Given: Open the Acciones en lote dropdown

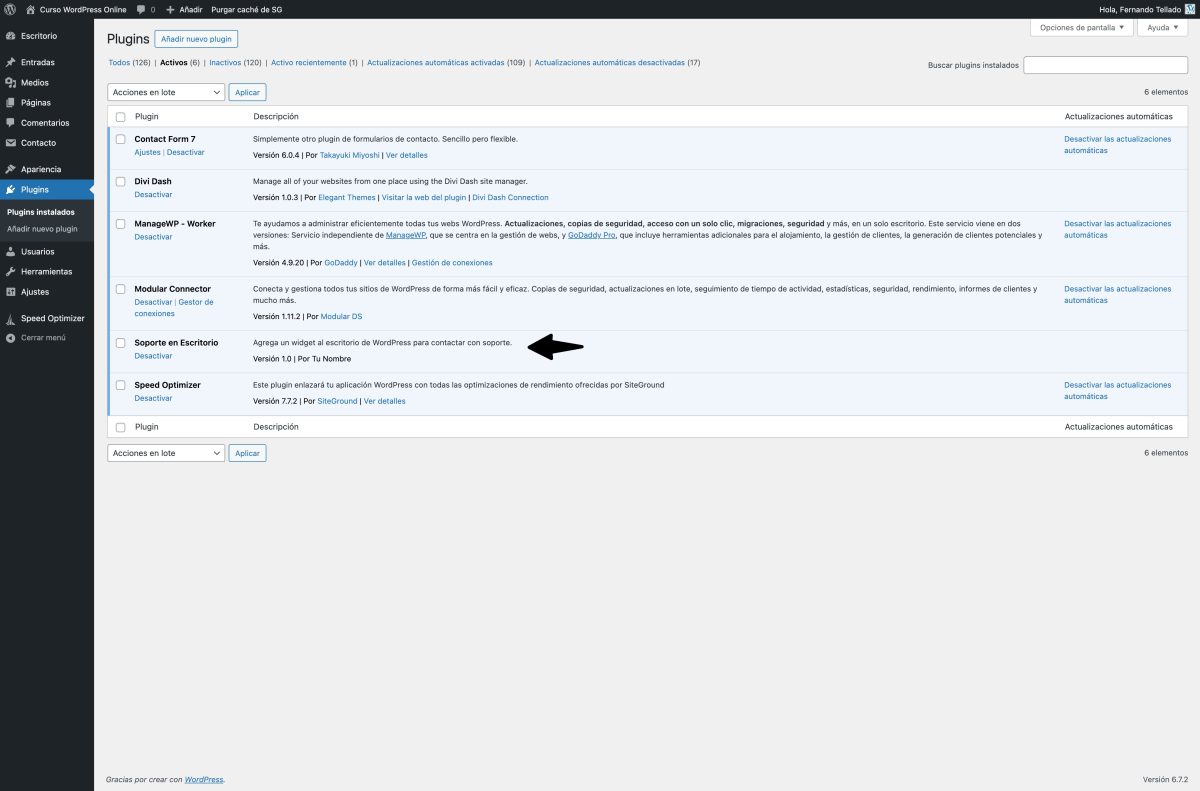Looking at the screenshot, I should click(x=165, y=91).
